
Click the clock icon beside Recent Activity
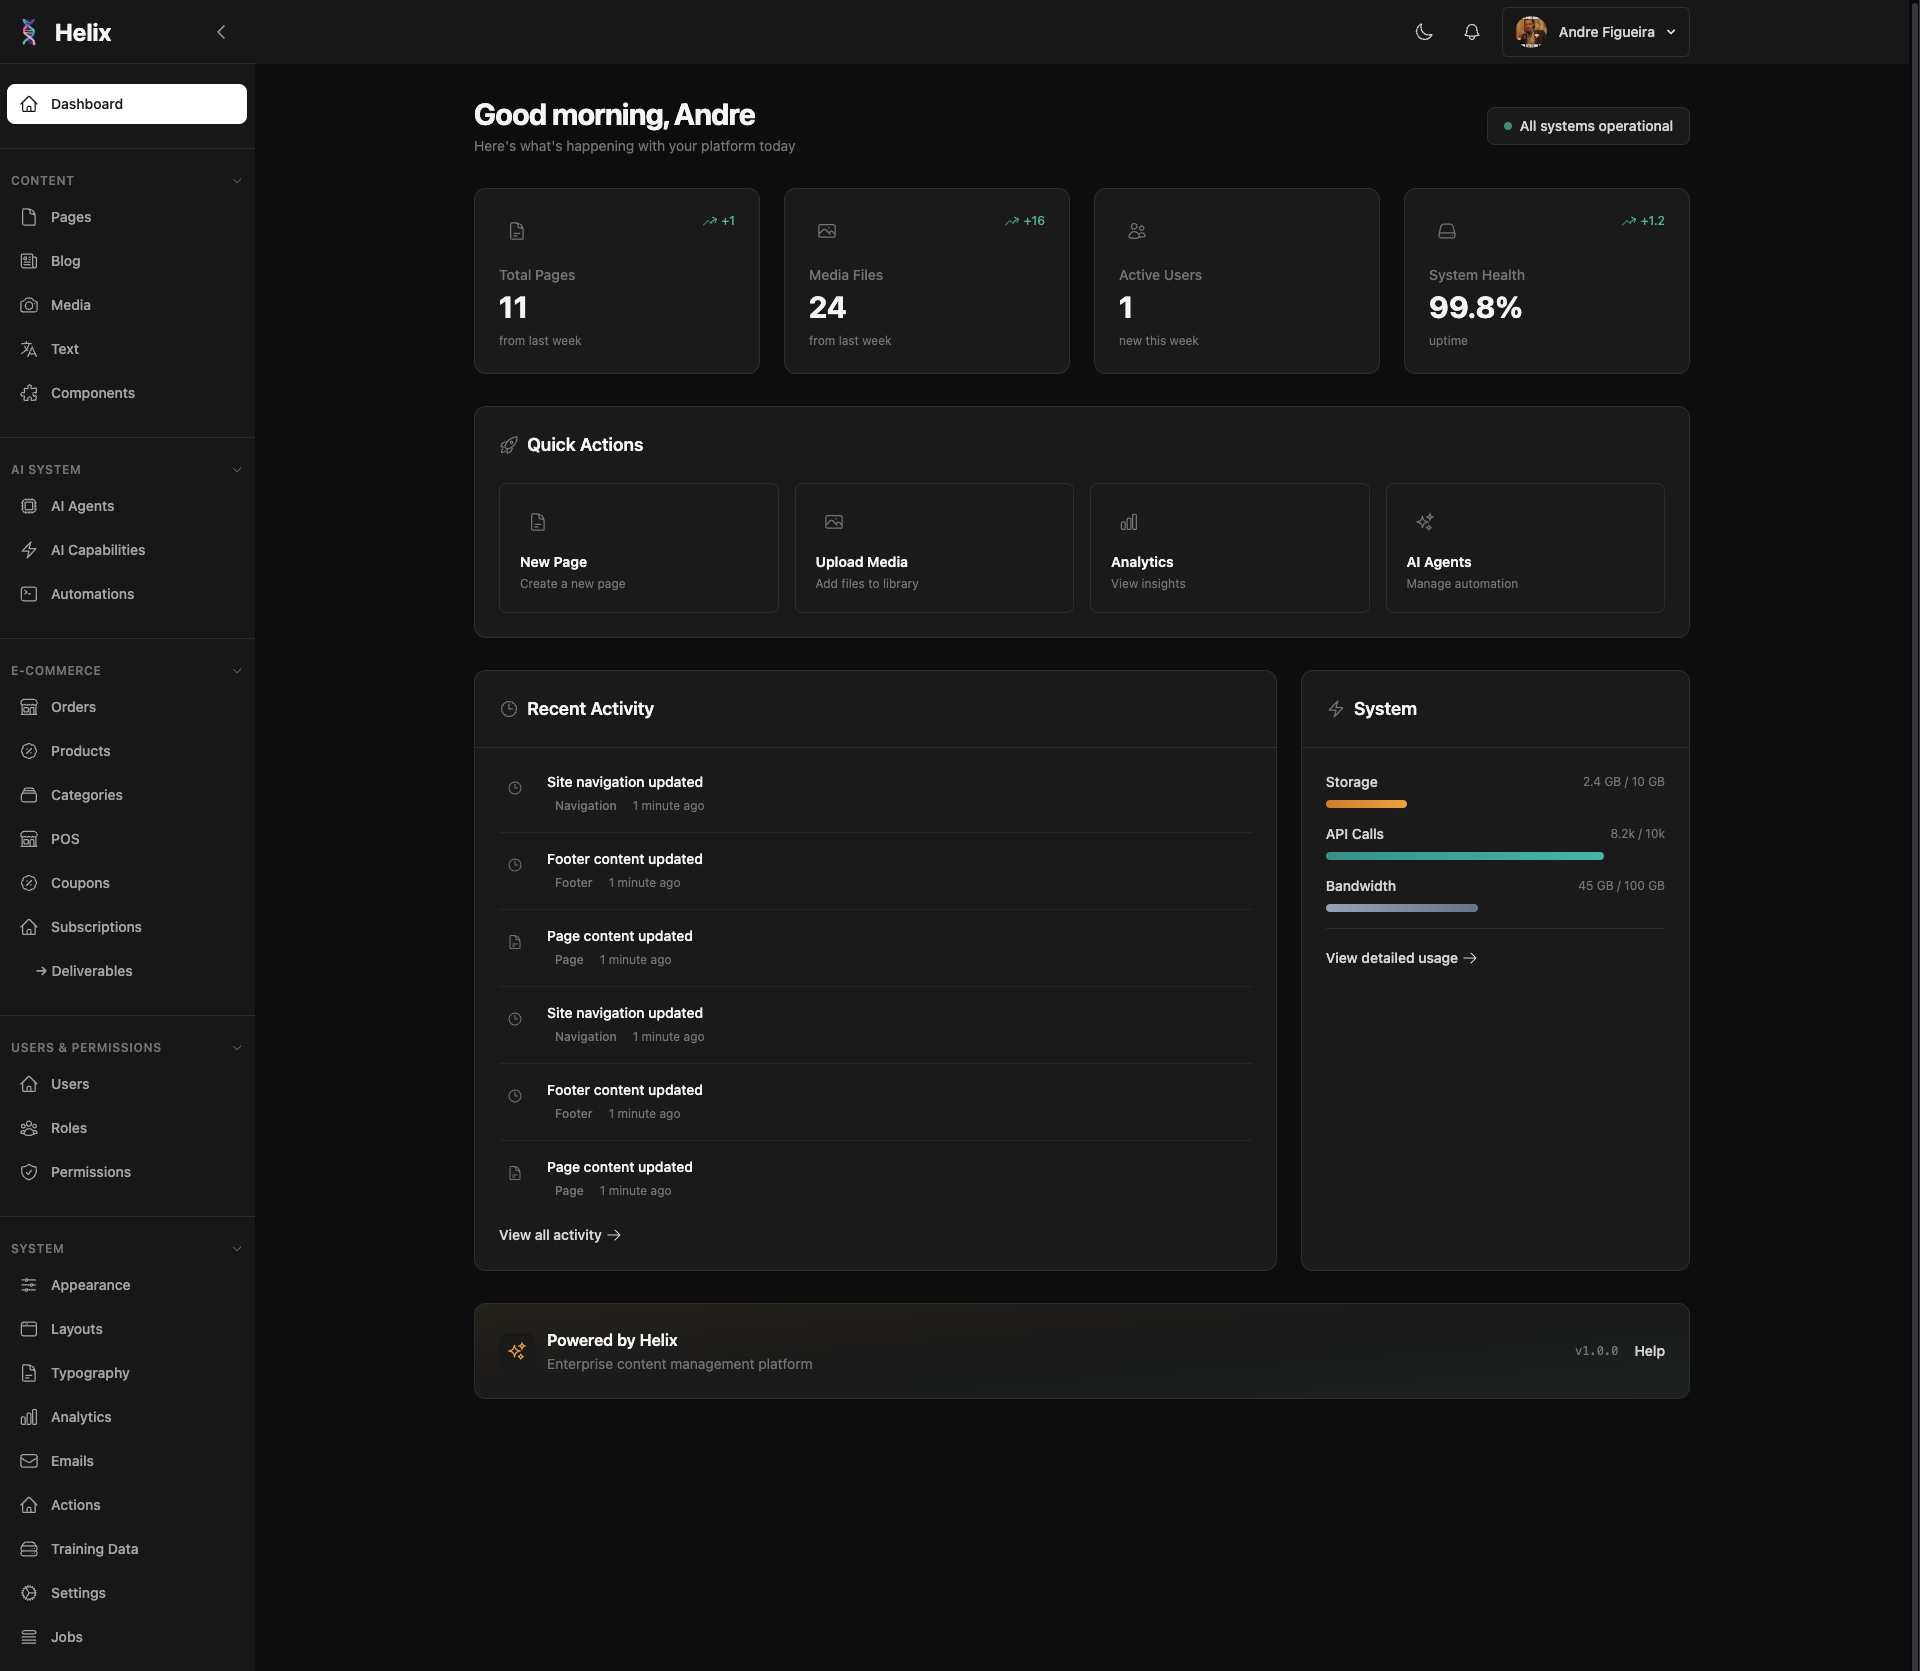[509, 709]
